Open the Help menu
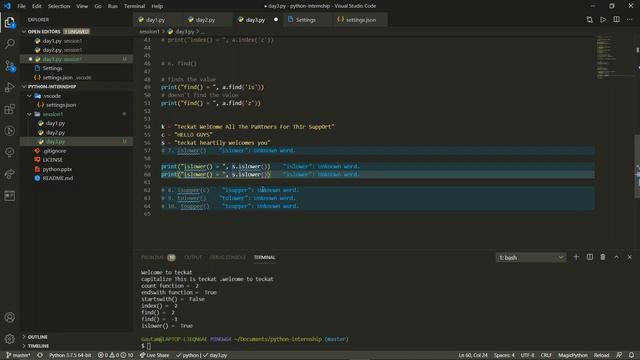 tap(157, 6)
